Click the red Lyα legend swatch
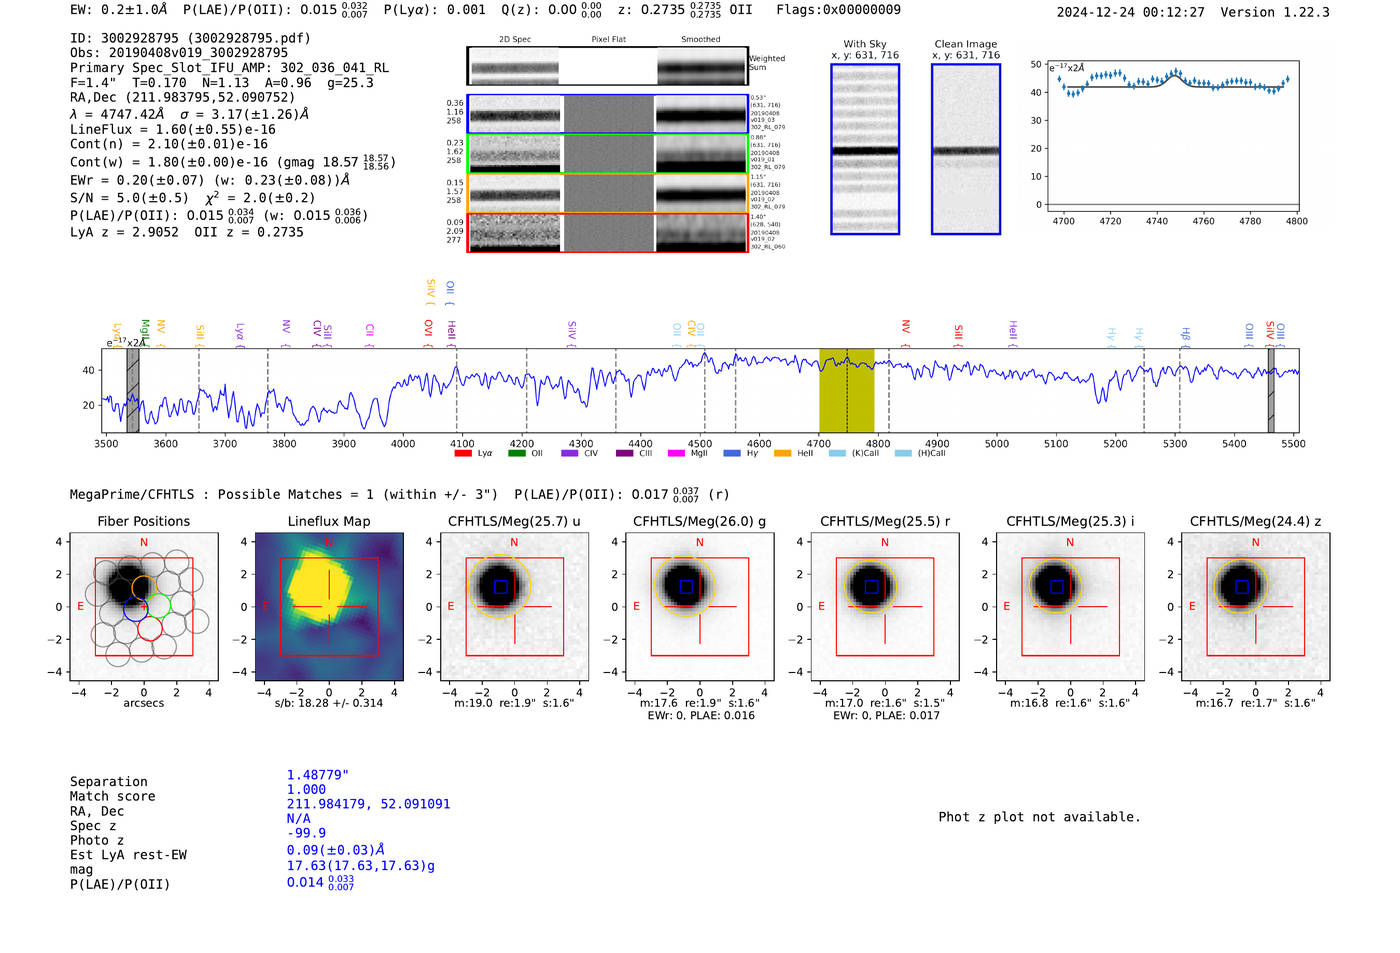Image resolution: width=1400 pixels, height=953 pixels. point(463,453)
